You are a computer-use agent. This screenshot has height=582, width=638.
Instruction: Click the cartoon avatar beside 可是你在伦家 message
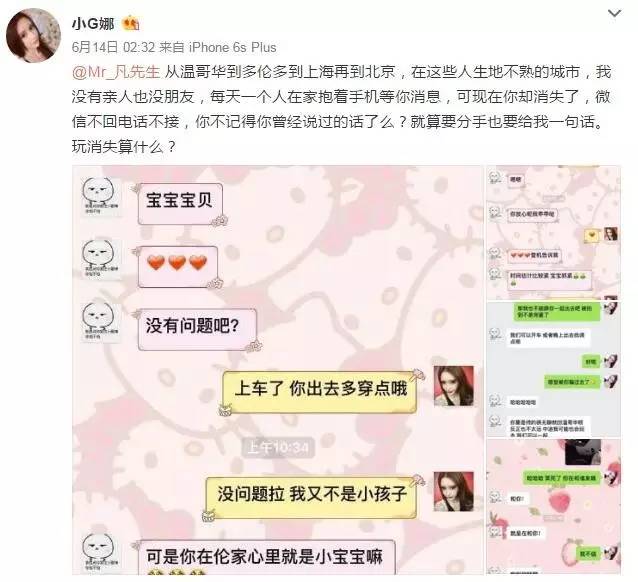101,553
